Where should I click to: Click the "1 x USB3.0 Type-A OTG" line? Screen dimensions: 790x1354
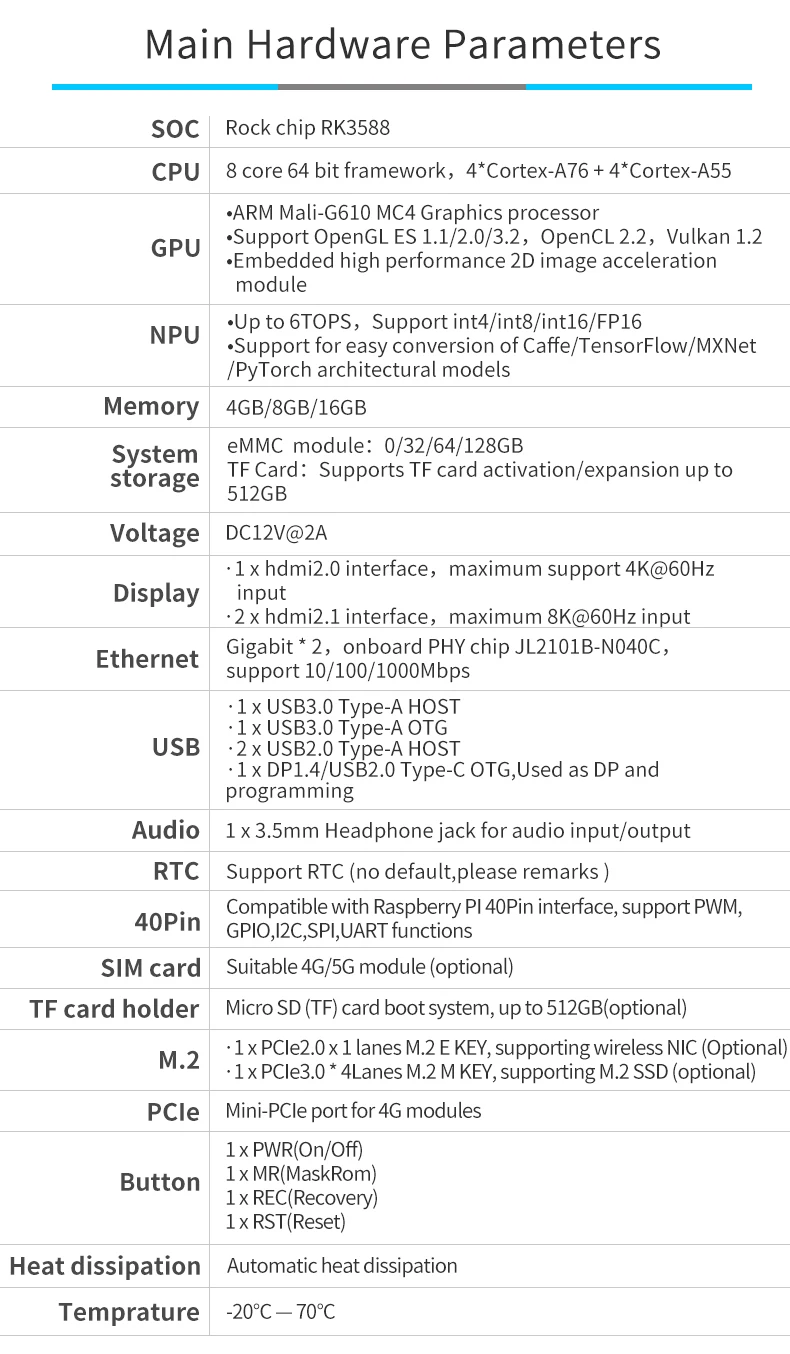click(338, 727)
